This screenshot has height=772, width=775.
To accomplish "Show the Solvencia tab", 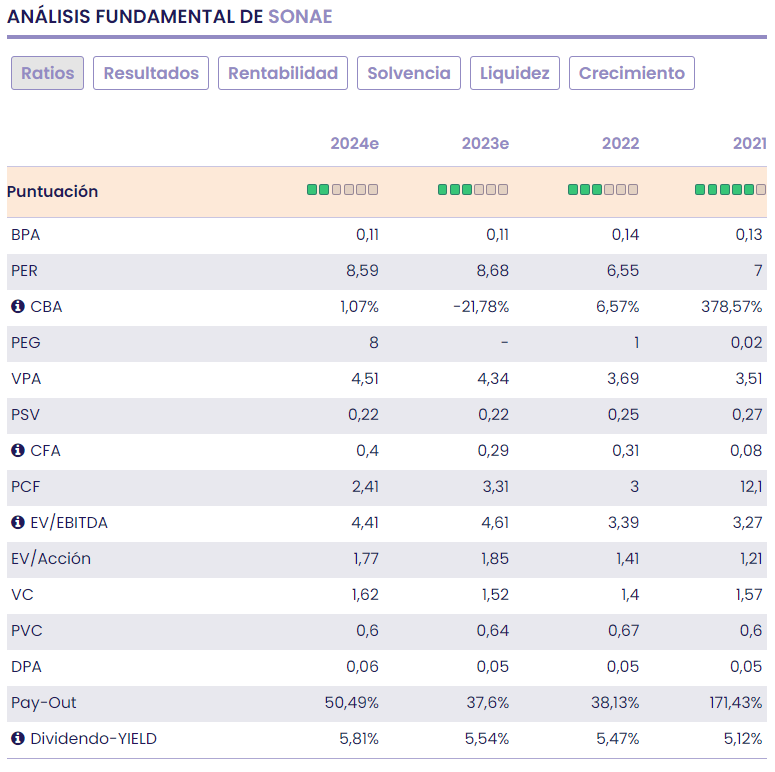I will pos(409,73).
